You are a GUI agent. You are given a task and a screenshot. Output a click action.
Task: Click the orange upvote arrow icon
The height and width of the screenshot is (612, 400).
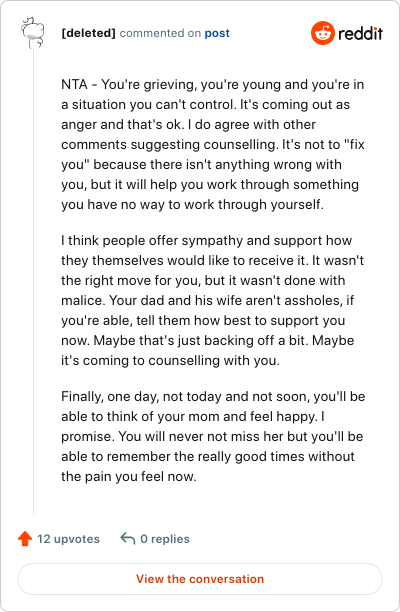pos(25,539)
